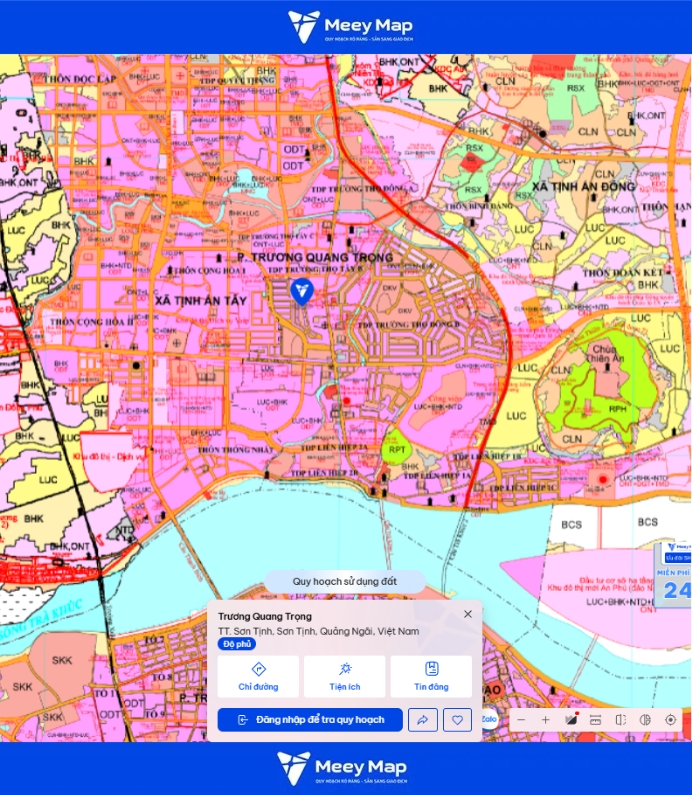Click the P. TRƯƠNG QUANG TRỌNG map label
Viewport: 692px width, 795px height.
[315, 257]
